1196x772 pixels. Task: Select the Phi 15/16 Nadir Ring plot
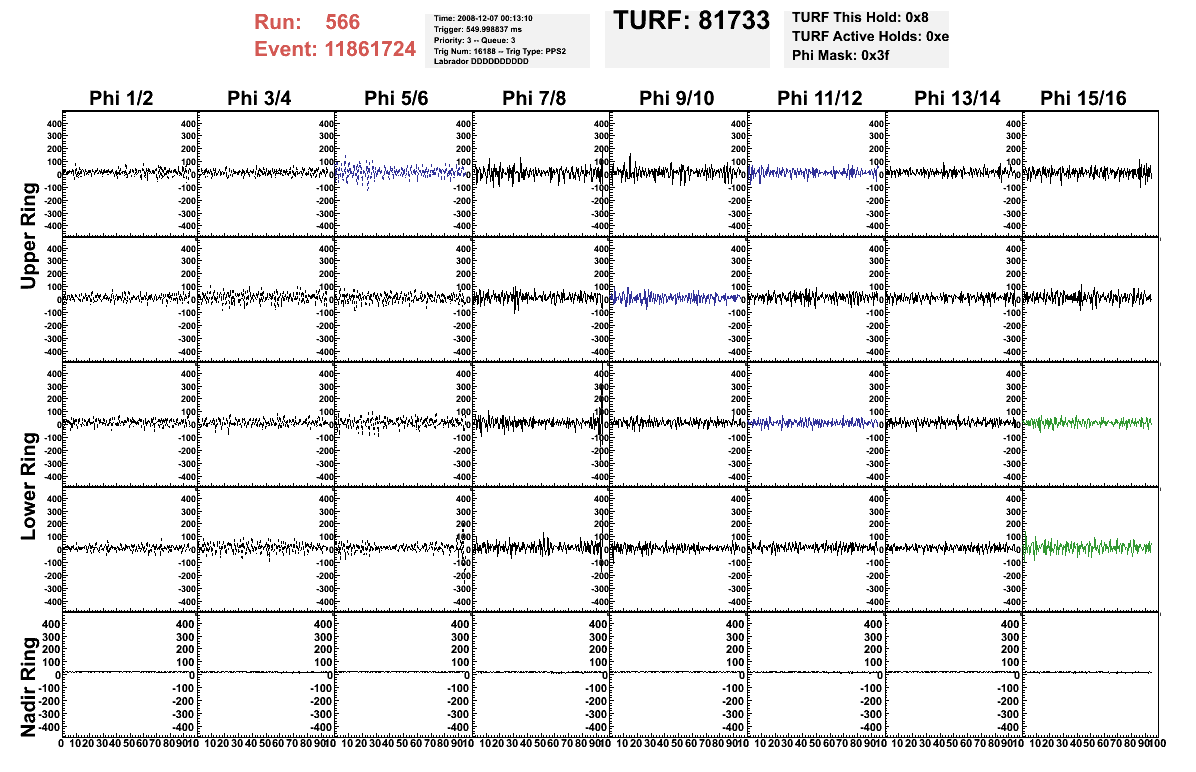tap(1092, 674)
